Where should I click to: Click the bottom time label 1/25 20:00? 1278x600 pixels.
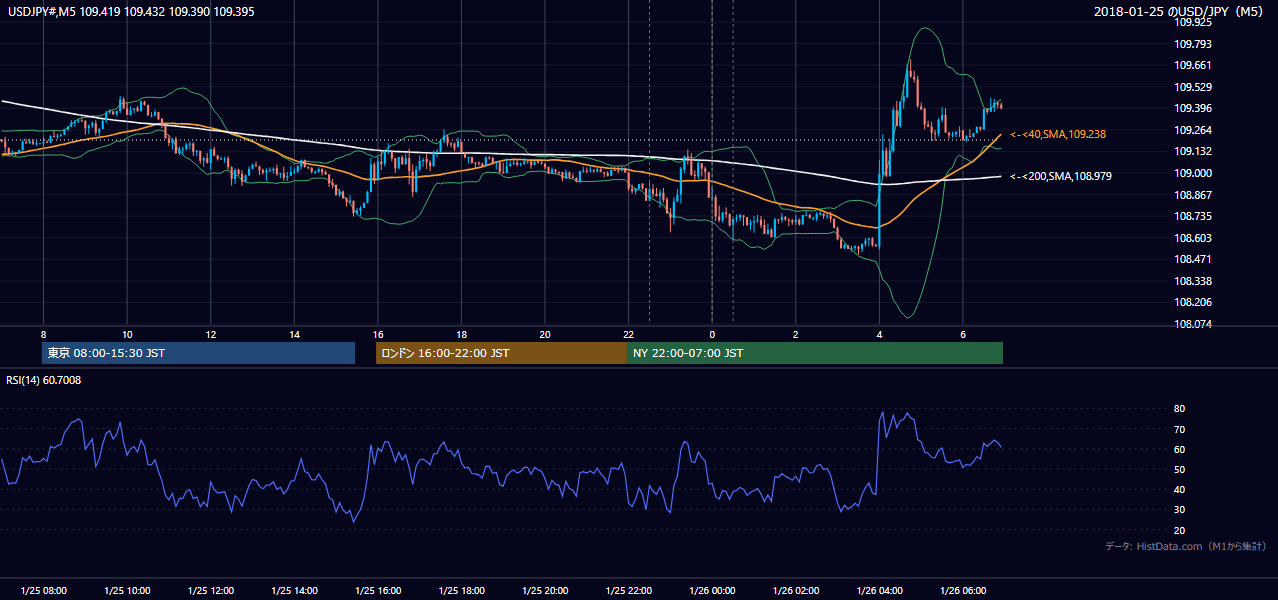(x=545, y=591)
